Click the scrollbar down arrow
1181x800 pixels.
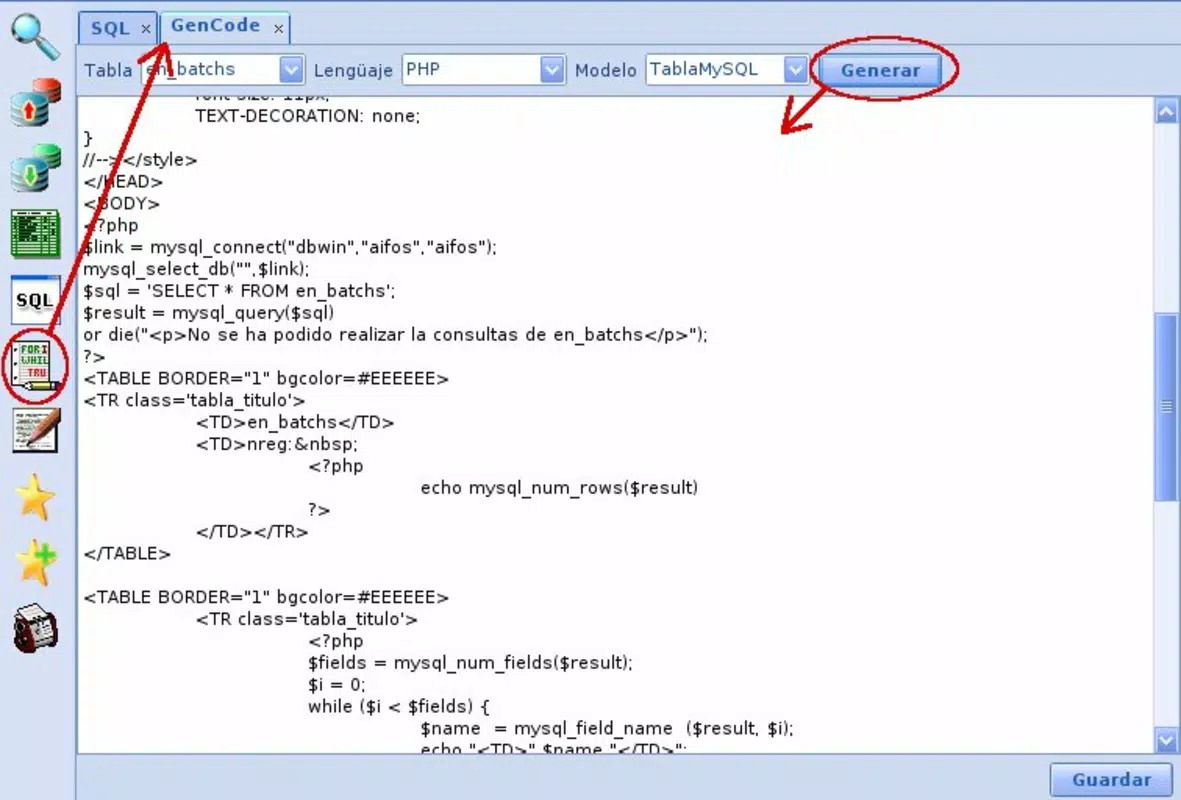pos(1166,740)
